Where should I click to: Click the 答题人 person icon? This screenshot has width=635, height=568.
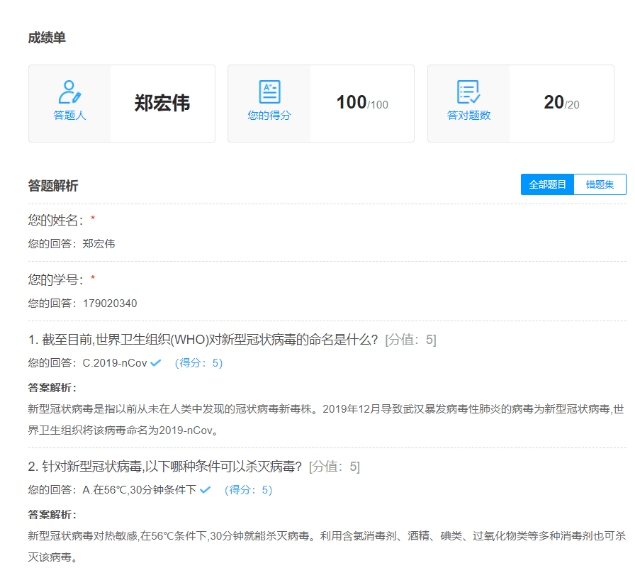(69, 93)
